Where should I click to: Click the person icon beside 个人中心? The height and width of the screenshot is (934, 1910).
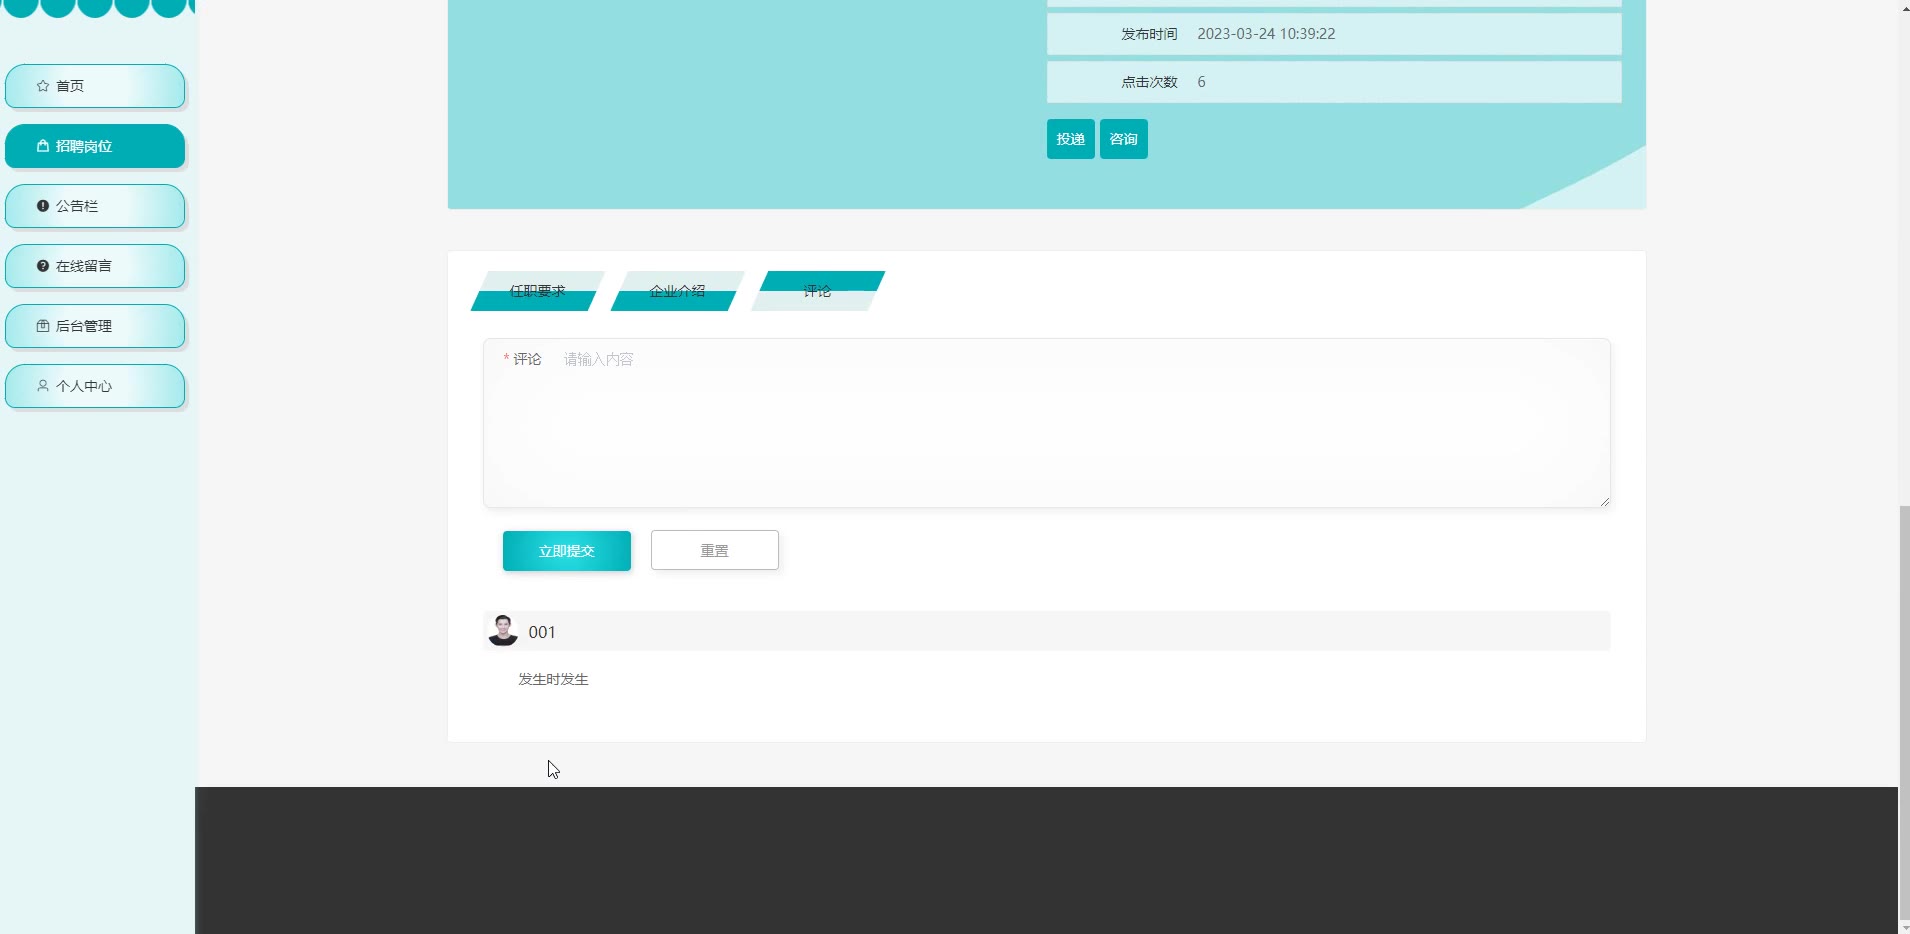point(43,386)
